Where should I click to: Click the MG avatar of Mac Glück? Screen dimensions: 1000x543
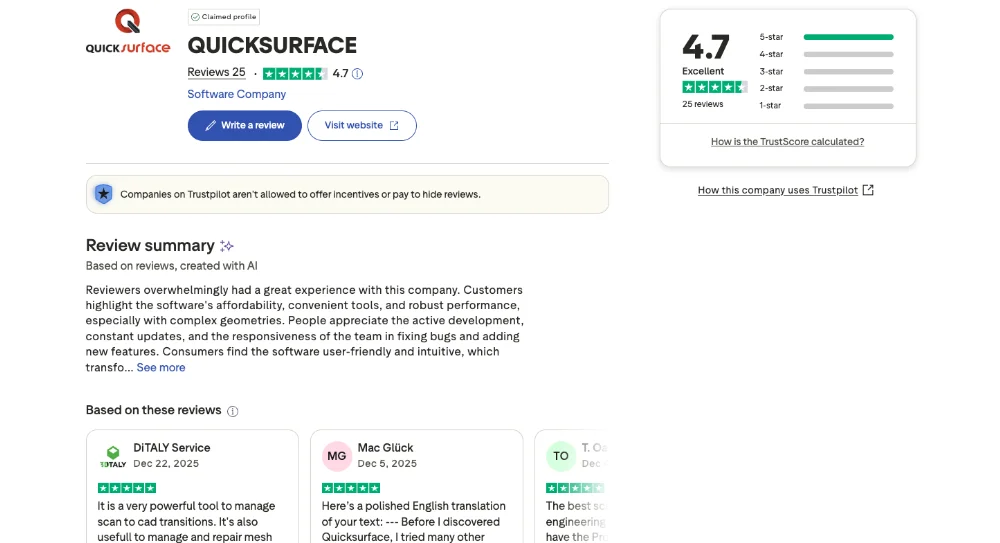pyautogui.click(x=337, y=456)
